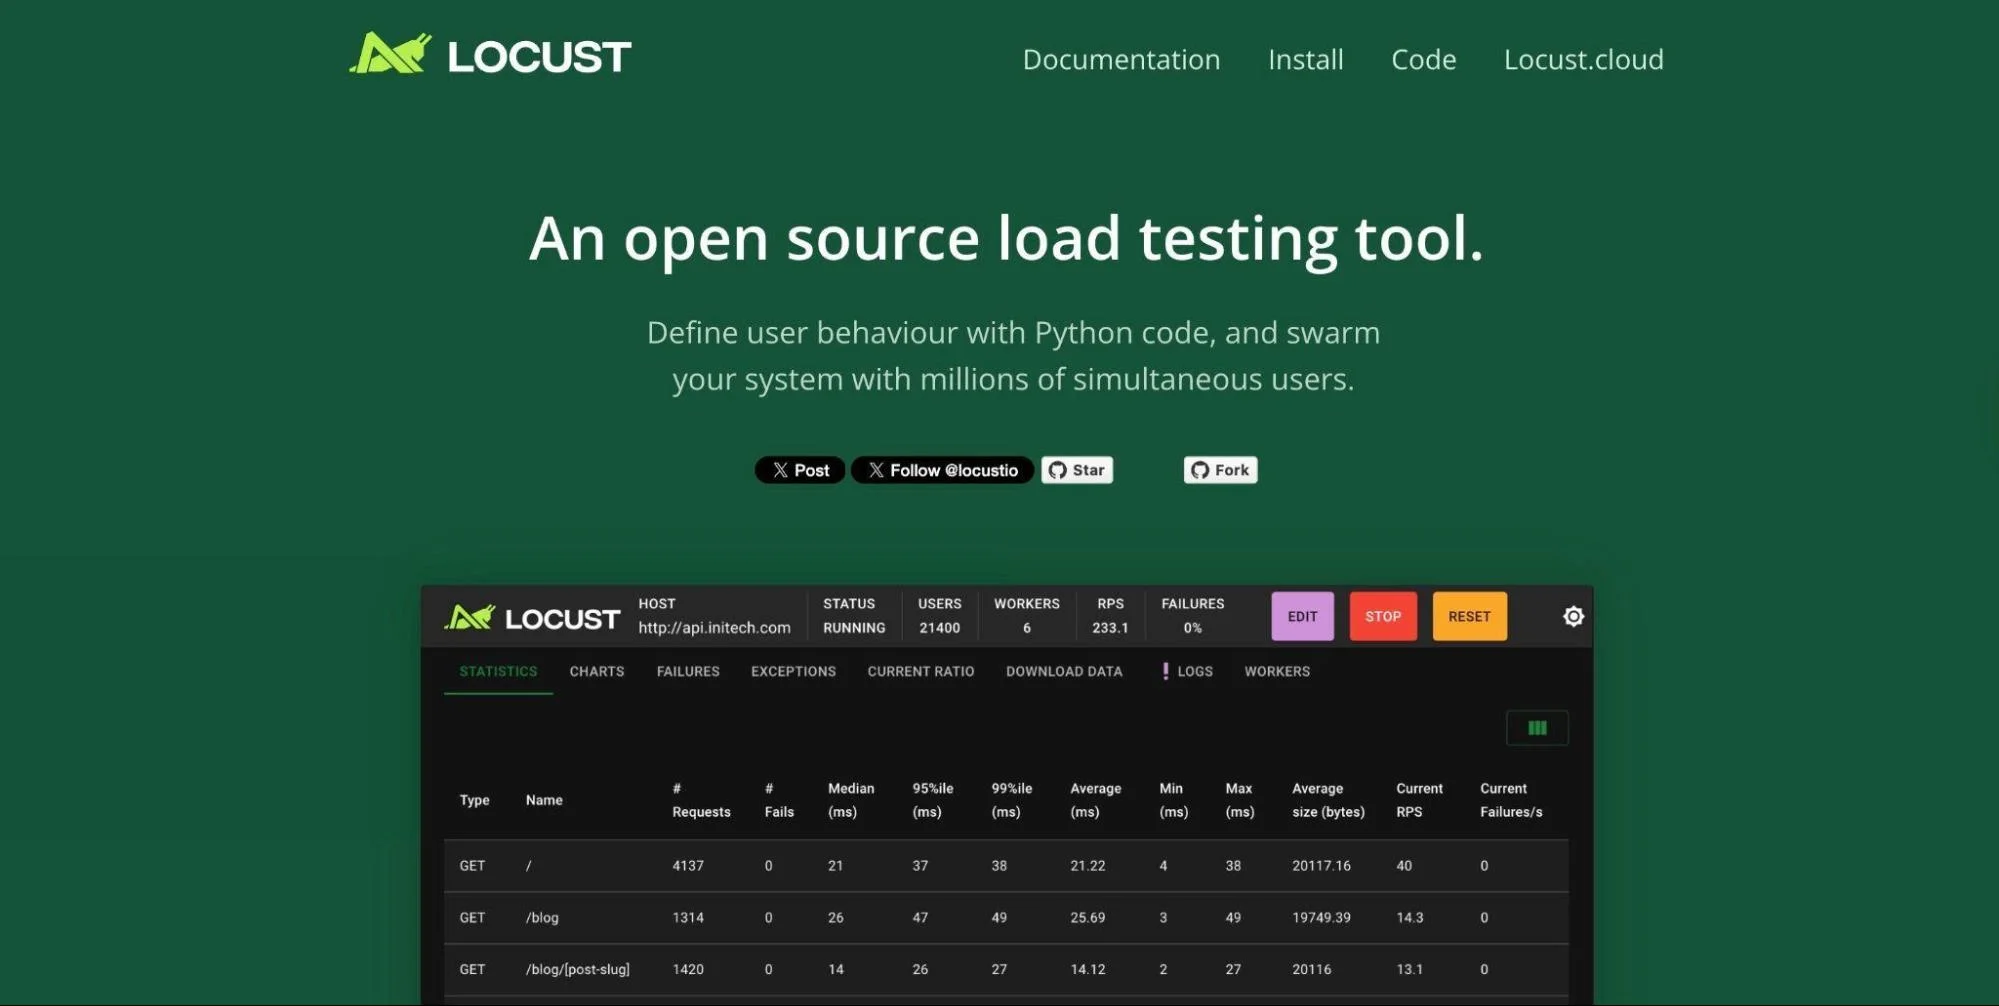1999x1006 pixels.
Task: Open the Failures tab
Action: coord(688,671)
